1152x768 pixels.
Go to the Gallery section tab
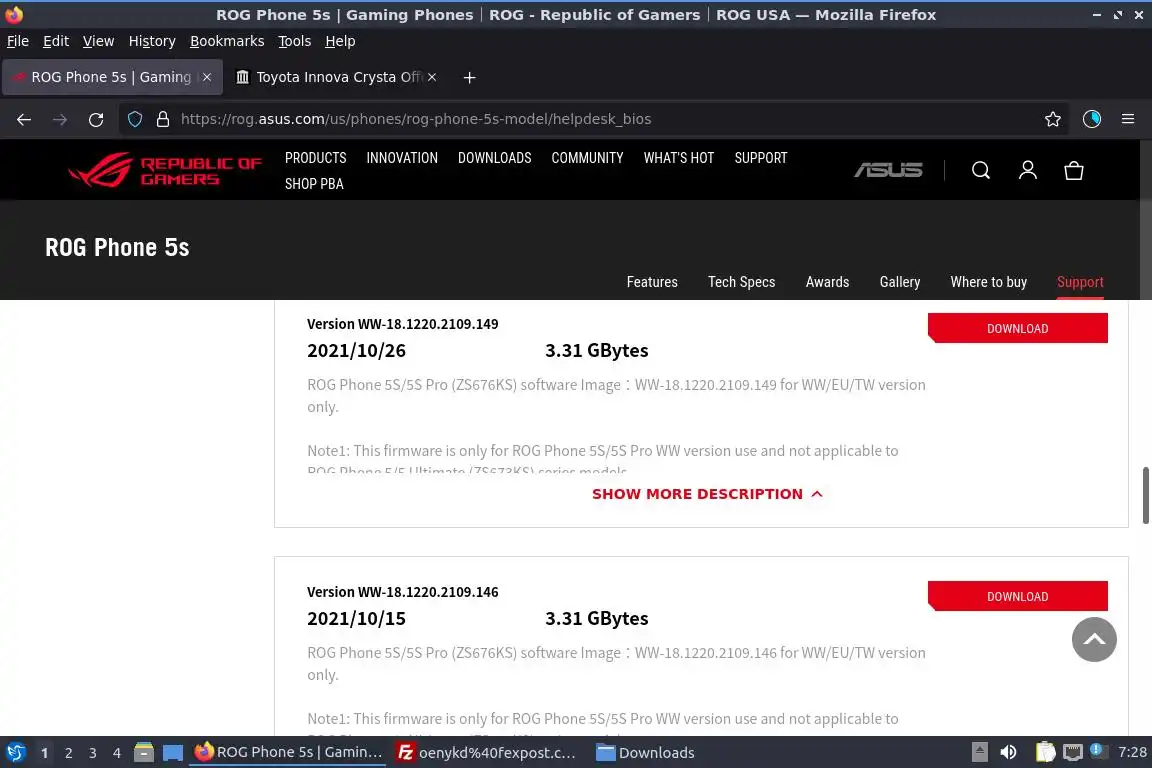pyautogui.click(x=899, y=282)
